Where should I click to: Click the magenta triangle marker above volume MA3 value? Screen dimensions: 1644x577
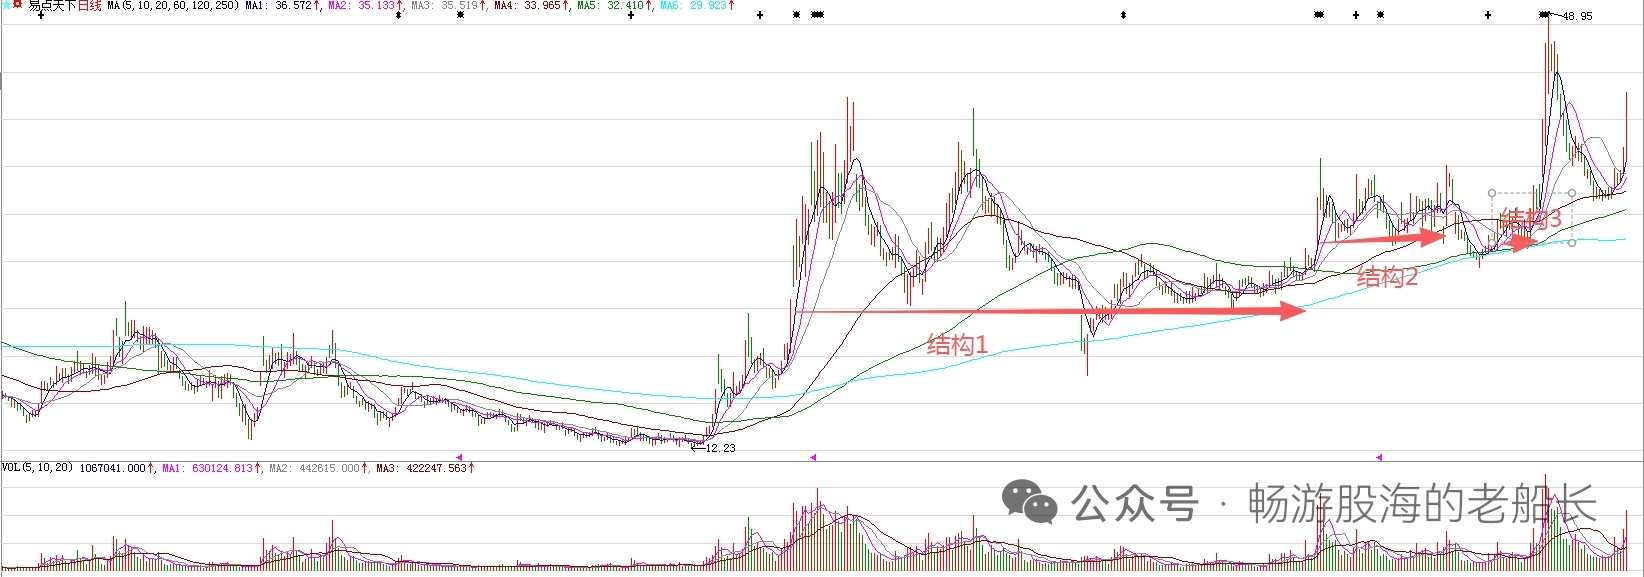[459, 457]
